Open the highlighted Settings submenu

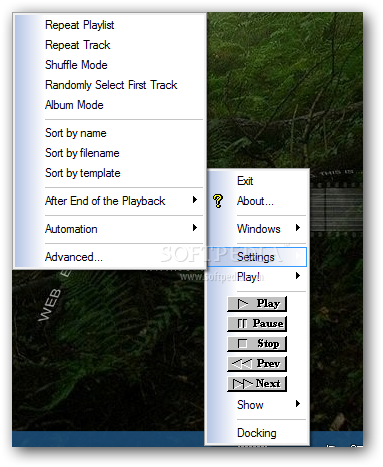[257, 257]
